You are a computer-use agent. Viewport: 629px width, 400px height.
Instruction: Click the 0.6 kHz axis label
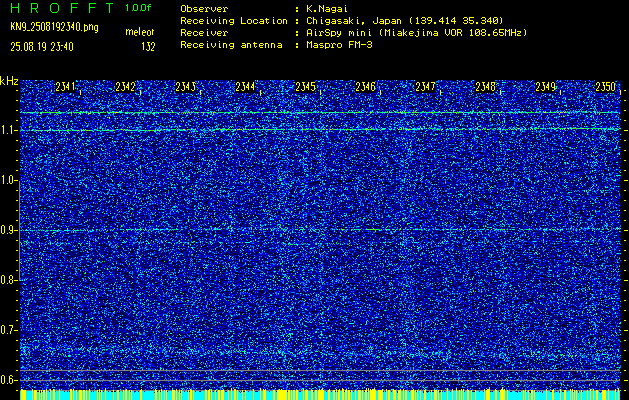point(8,380)
